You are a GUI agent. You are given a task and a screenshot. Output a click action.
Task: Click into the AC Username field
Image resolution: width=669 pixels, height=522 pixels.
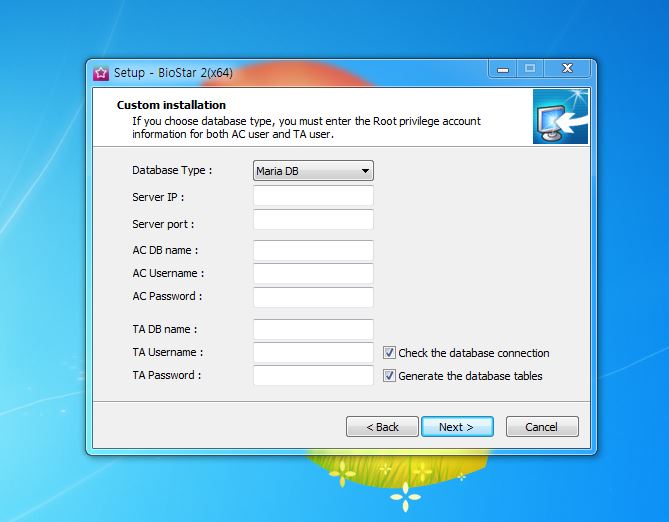(313, 274)
